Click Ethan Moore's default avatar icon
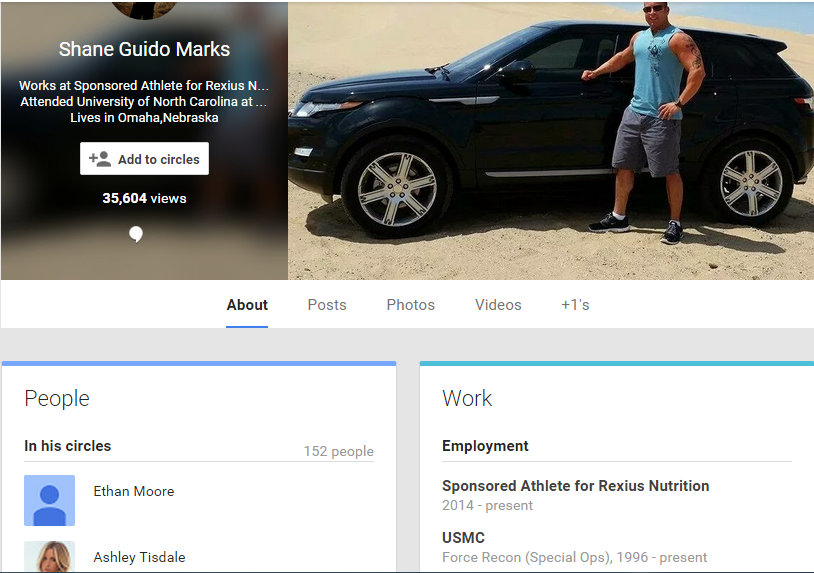The width and height of the screenshot is (814, 573). tap(50, 500)
